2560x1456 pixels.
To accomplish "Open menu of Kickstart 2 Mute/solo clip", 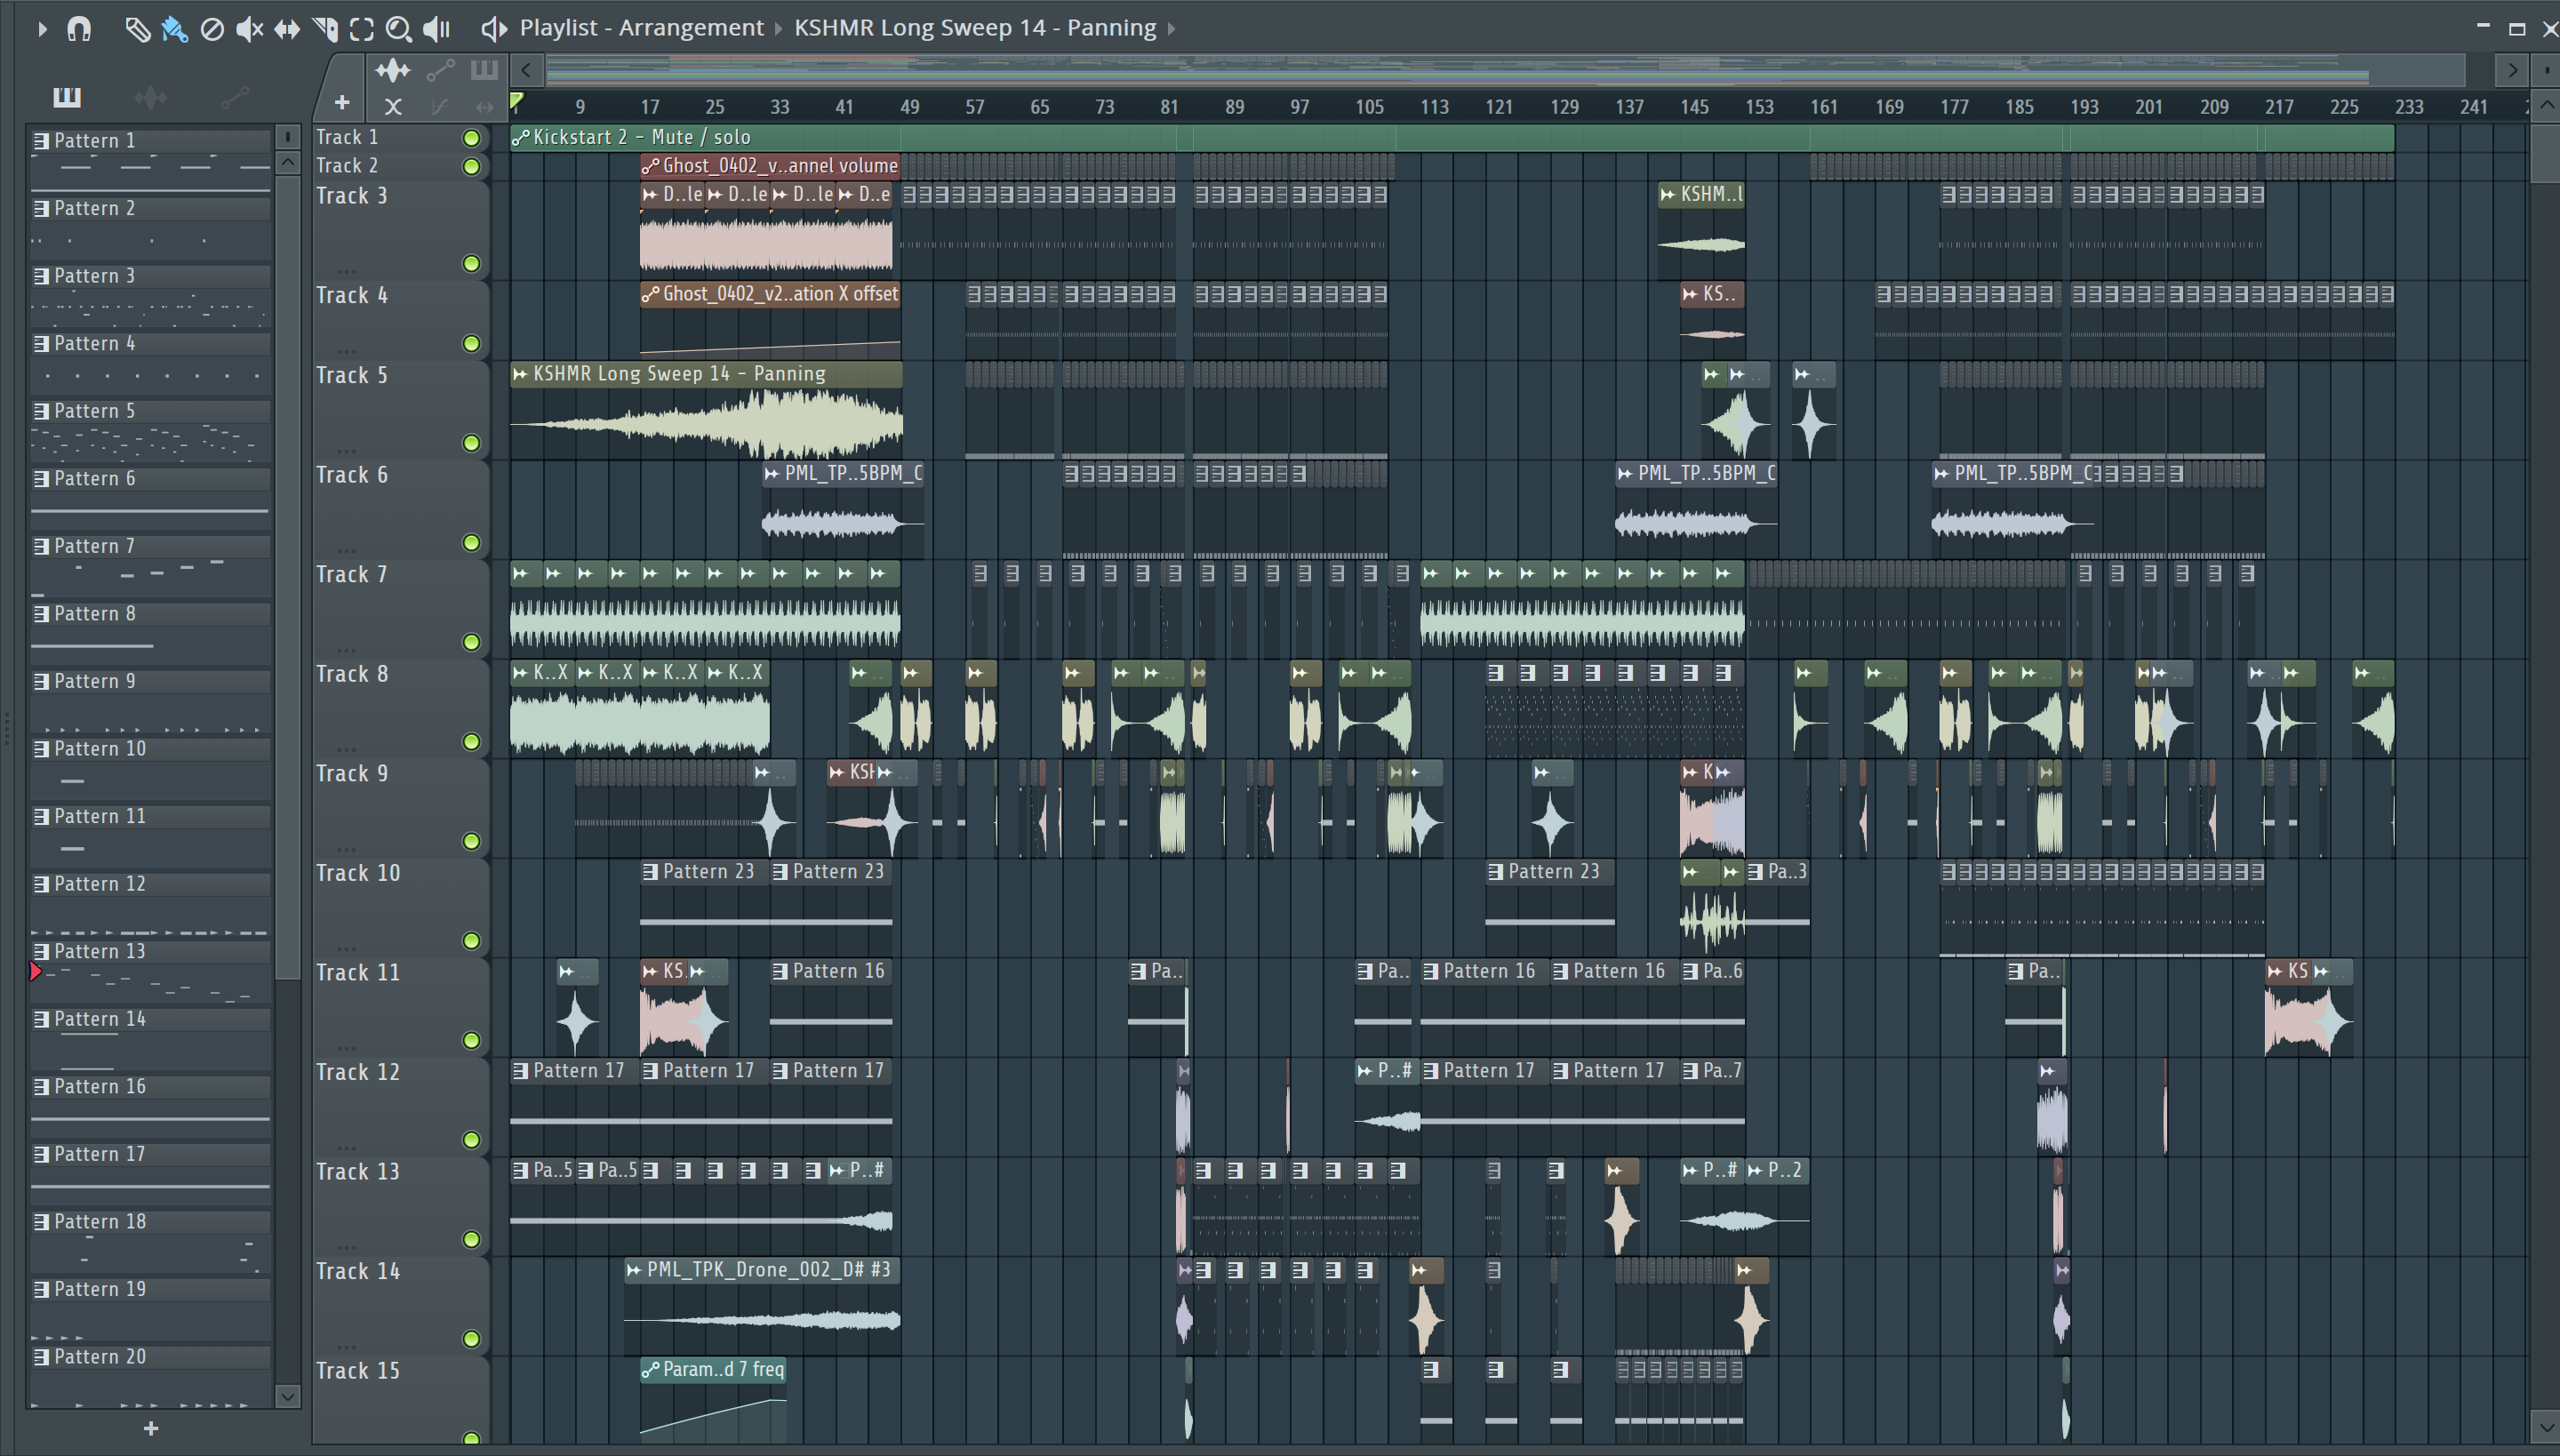I will click(x=520, y=138).
